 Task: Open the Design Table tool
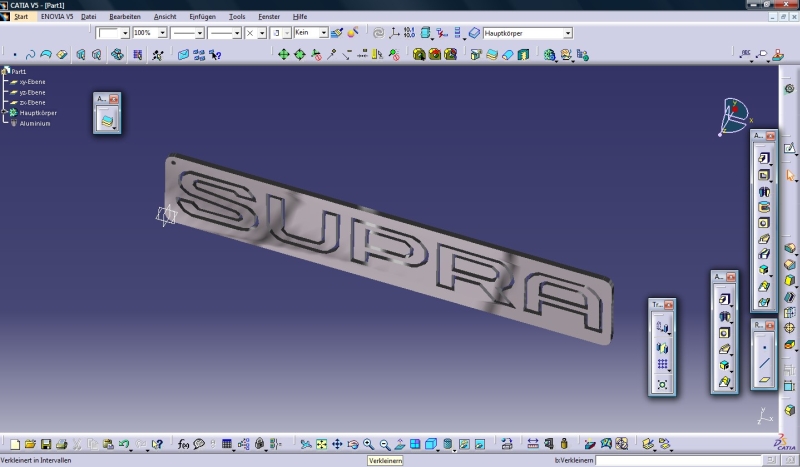227,444
